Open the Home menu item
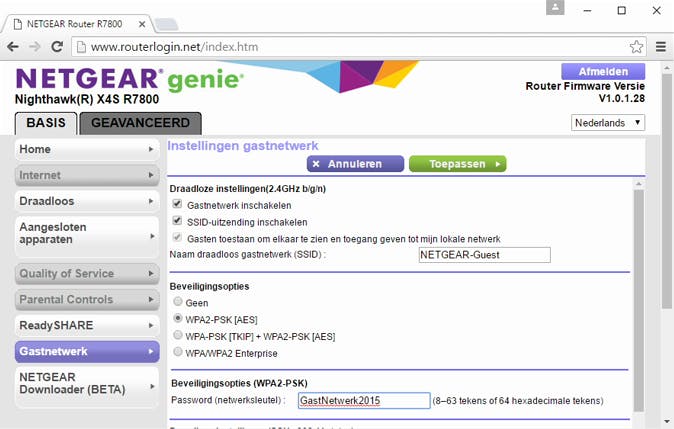The image size is (674, 429). coord(87,150)
